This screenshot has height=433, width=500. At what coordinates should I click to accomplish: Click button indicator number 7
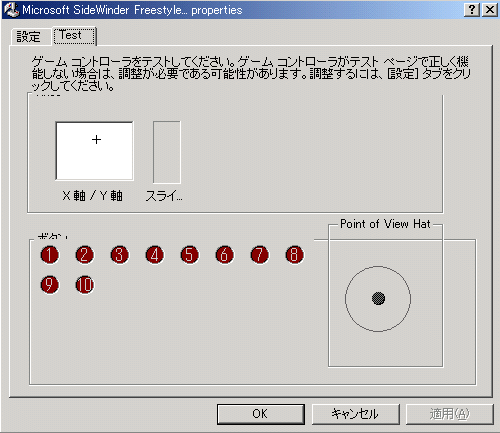coord(260,255)
